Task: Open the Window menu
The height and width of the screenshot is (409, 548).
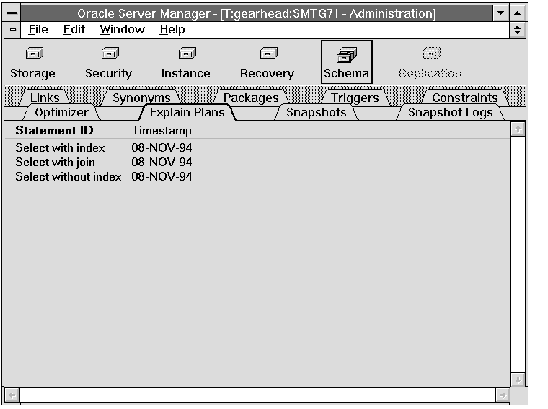Action: [122, 30]
